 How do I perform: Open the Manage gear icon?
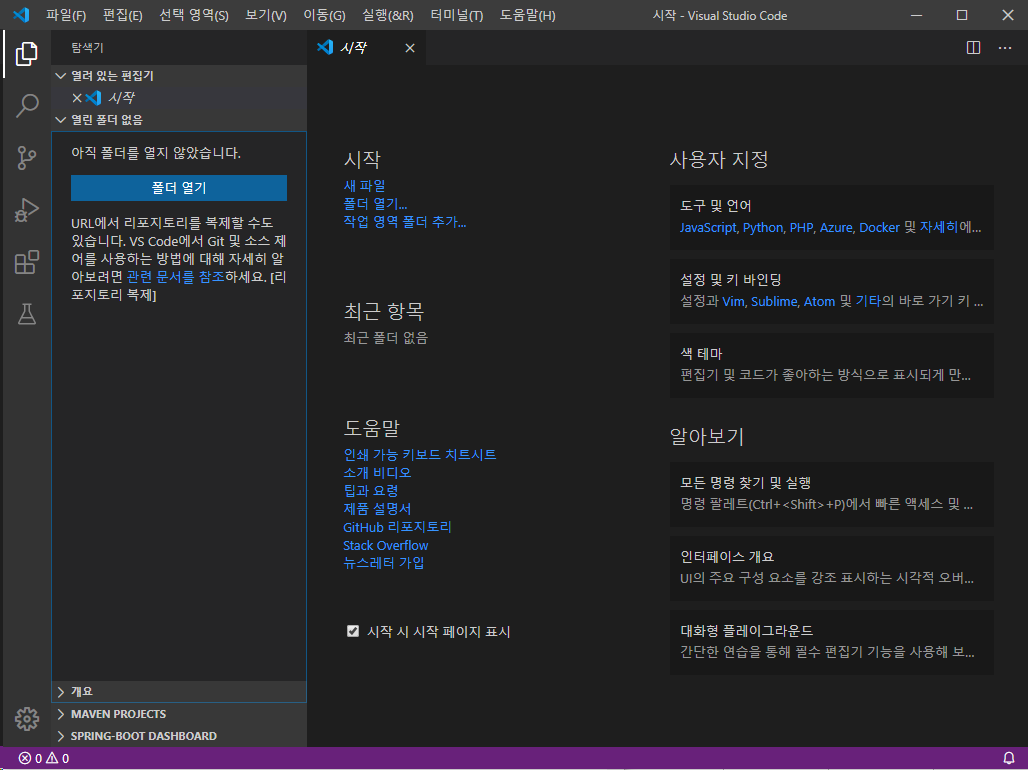pos(26,719)
